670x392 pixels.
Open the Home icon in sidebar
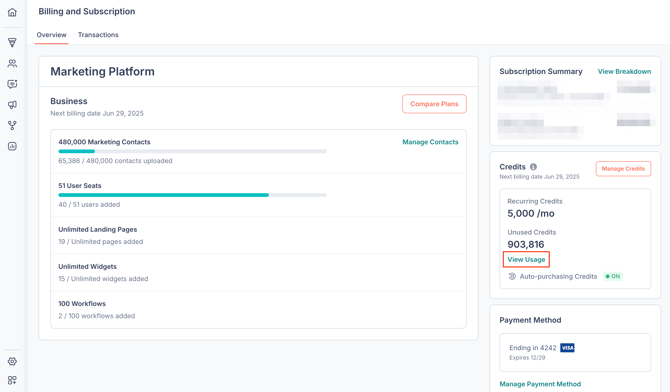12,12
